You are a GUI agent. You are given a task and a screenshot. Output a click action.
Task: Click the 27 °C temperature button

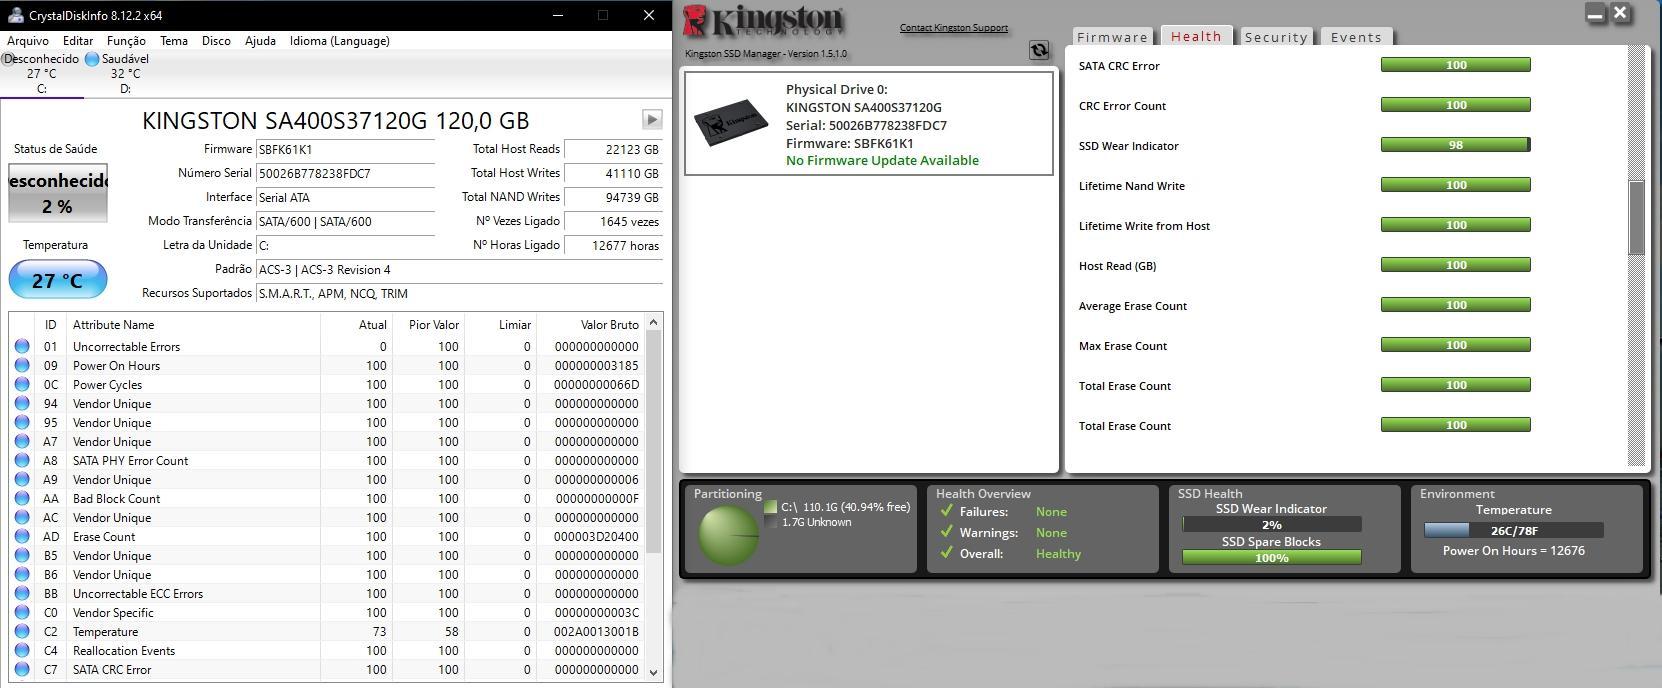coord(57,280)
